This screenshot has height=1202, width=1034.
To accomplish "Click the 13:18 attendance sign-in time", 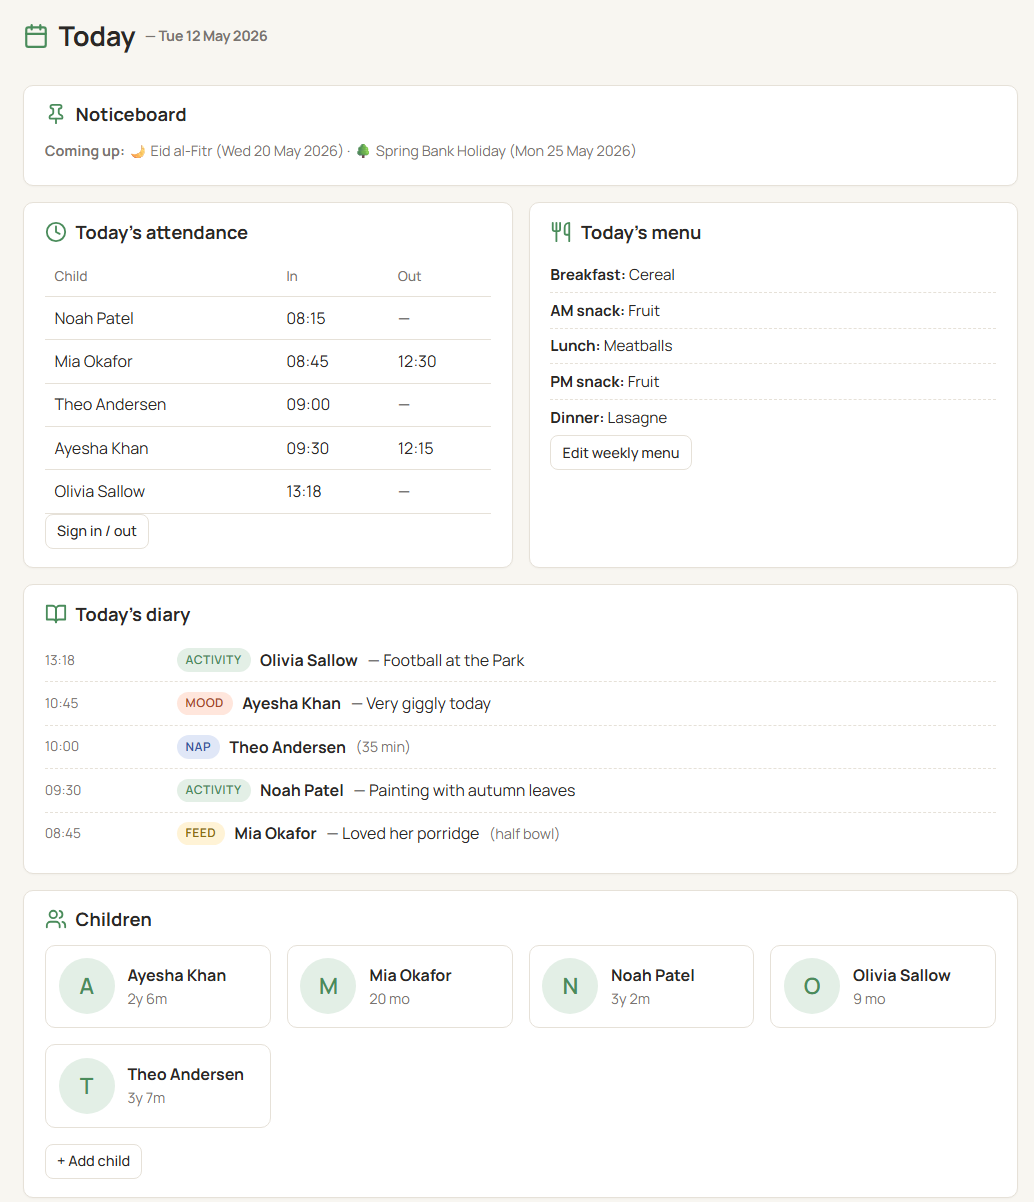I will [x=304, y=491].
